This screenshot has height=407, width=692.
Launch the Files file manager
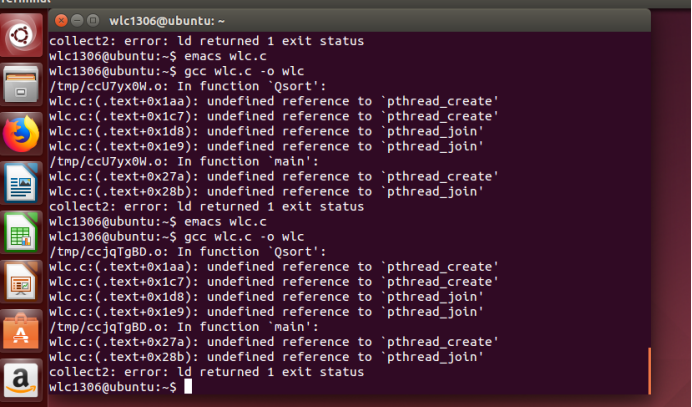(21, 86)
